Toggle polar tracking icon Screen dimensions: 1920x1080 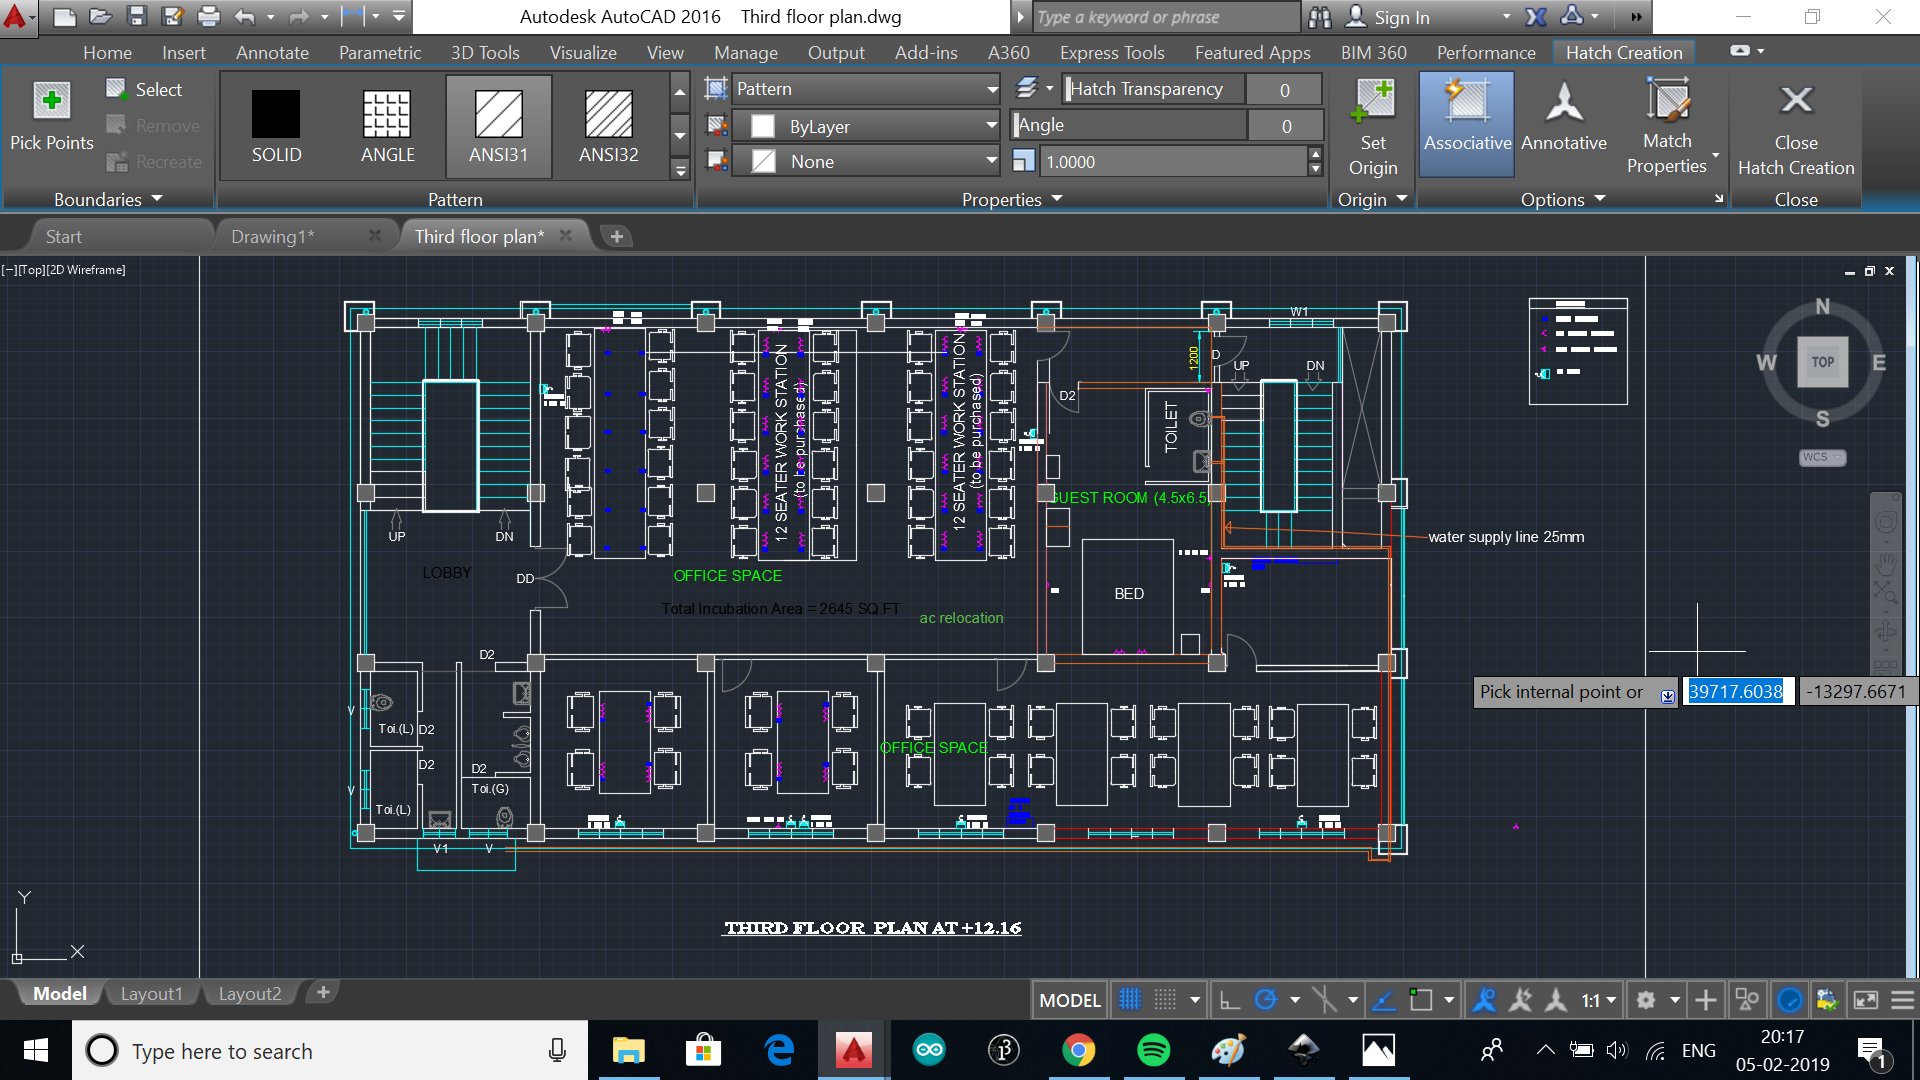(x=1266, y=1000)
